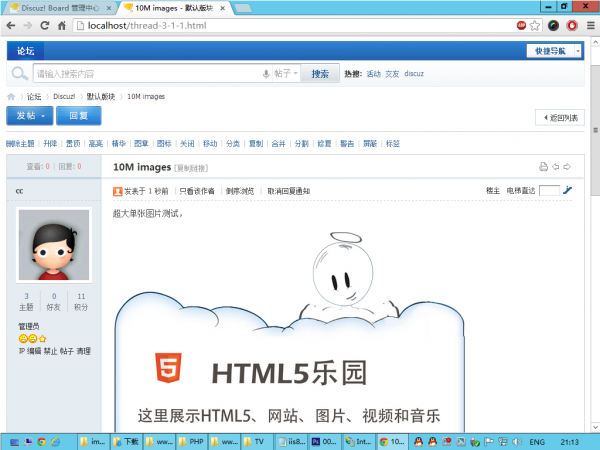This screenshot has width=600, height=450.
Task: Open the 快捷导航 dropdown arrow
Action: pyautogui.click(x=578, y=51)
